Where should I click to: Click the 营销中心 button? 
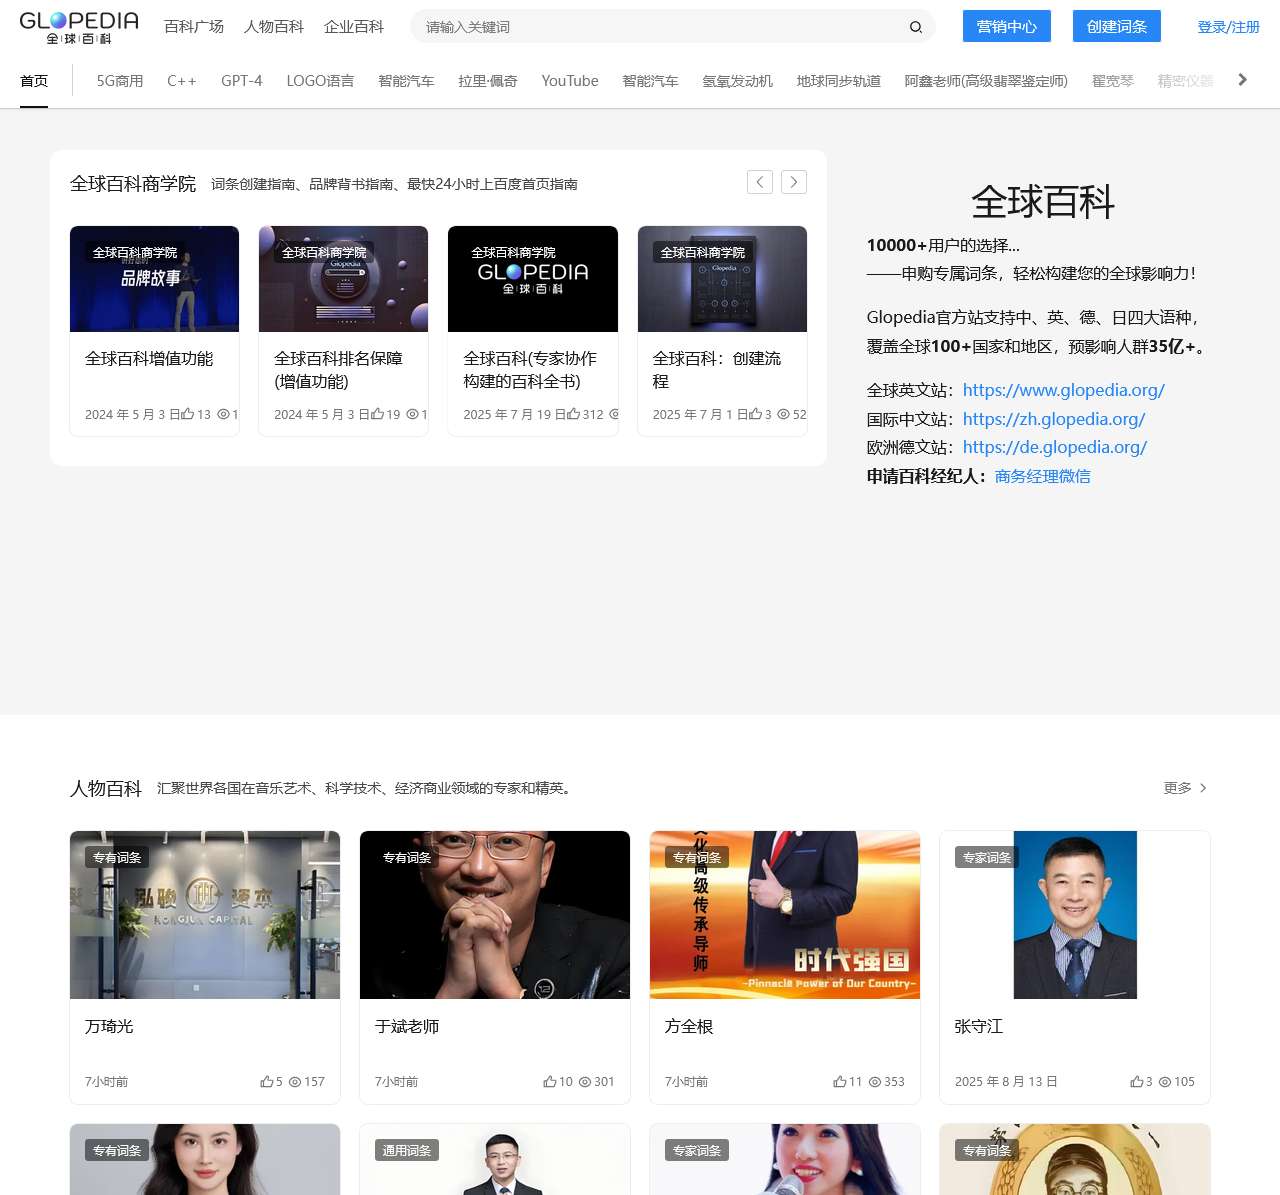(1007, 27)
